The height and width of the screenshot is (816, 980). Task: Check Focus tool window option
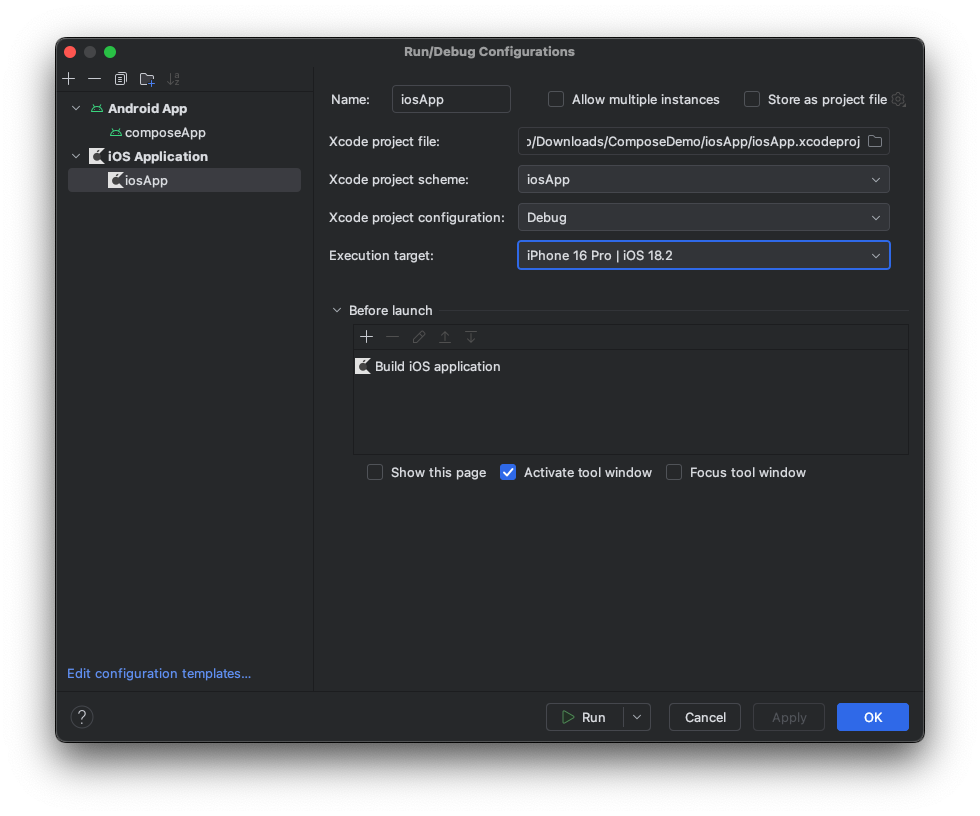coord(674,472)
